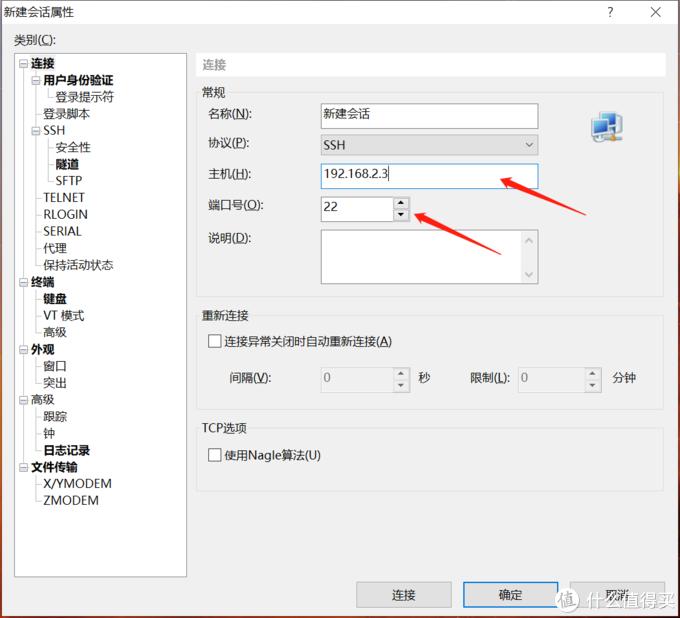Click the help question mark button
Screen dimensions: 680x618
[610, 12]
